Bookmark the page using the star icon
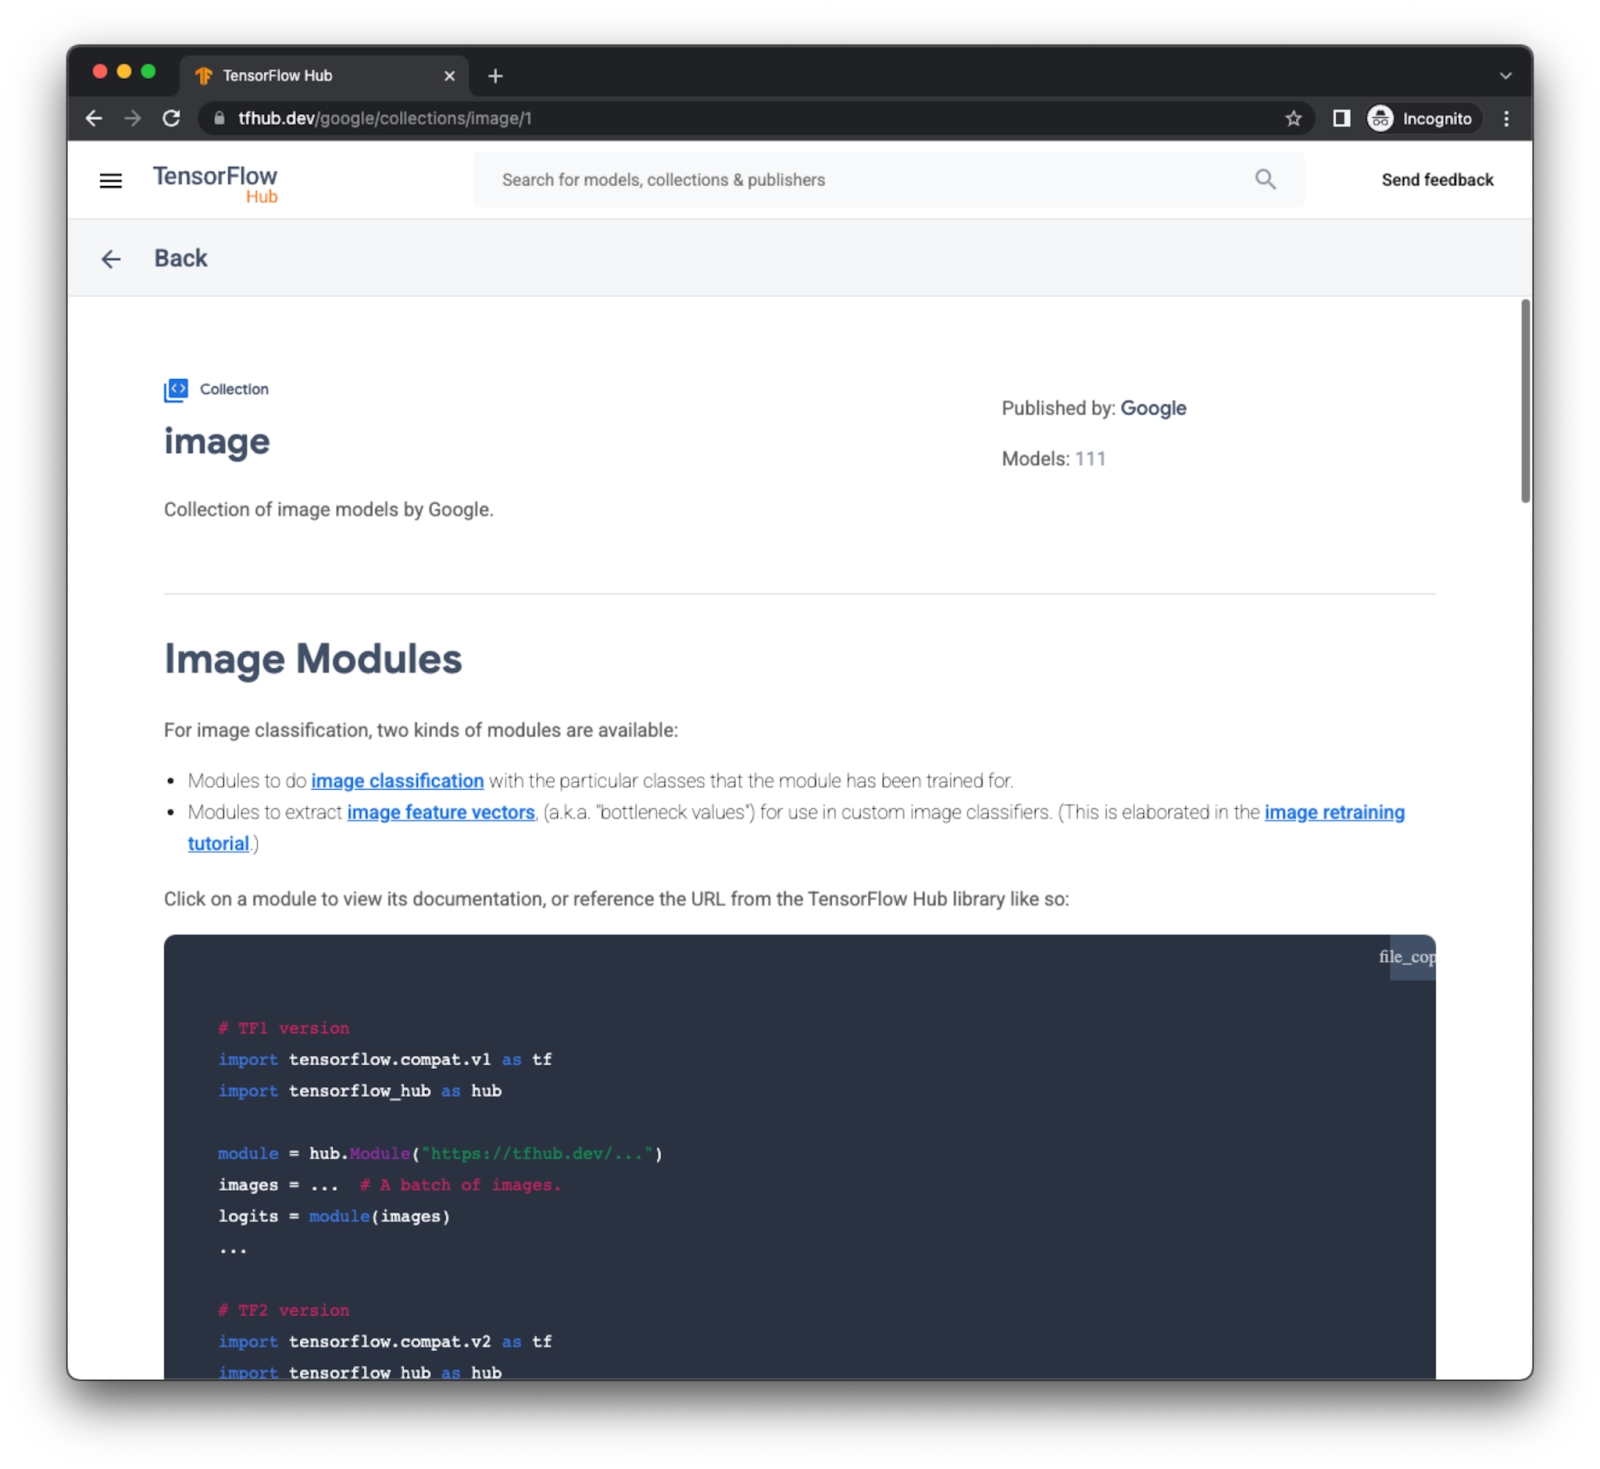The width and height of the screenshot is (1600, 1469). point(1293,118)
